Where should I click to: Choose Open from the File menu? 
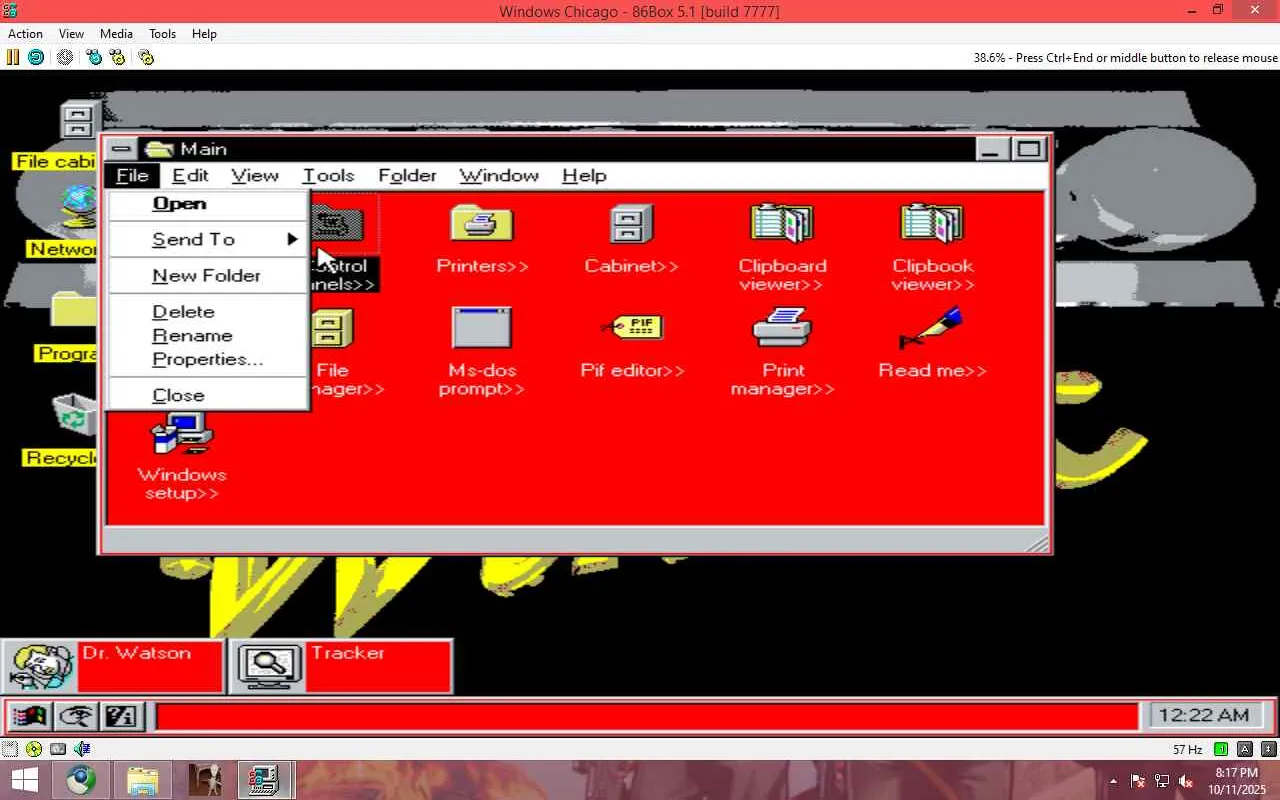point(207,204)
